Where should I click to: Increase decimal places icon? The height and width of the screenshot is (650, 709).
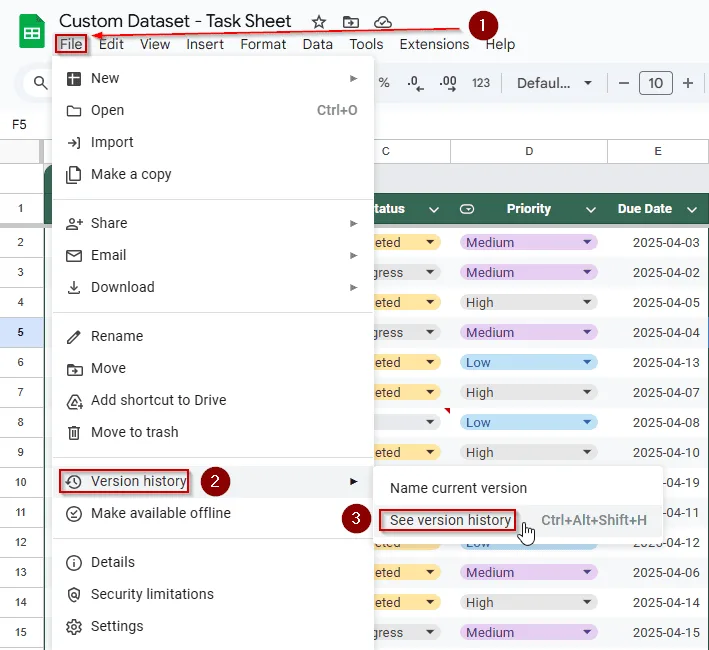(448, 83)
